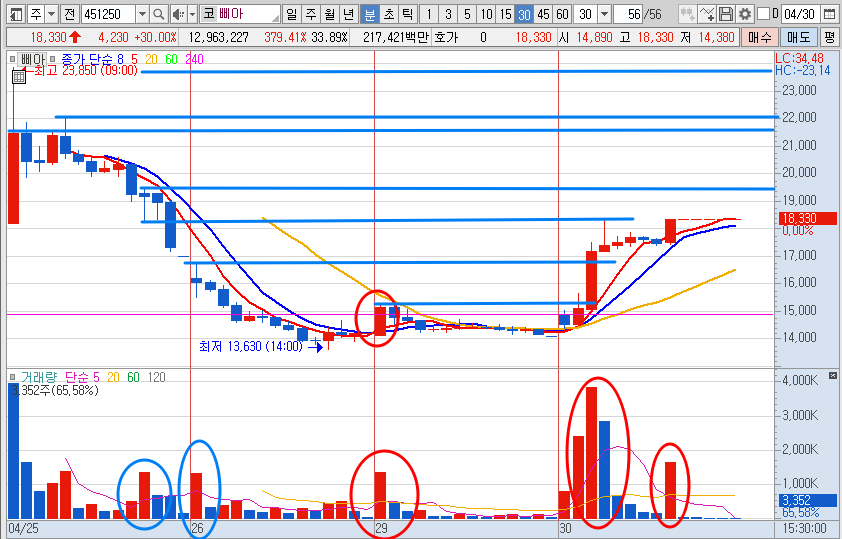The image size is (842, 539).
Task: Switch to weekly chart 주
Action: point(310,14)
